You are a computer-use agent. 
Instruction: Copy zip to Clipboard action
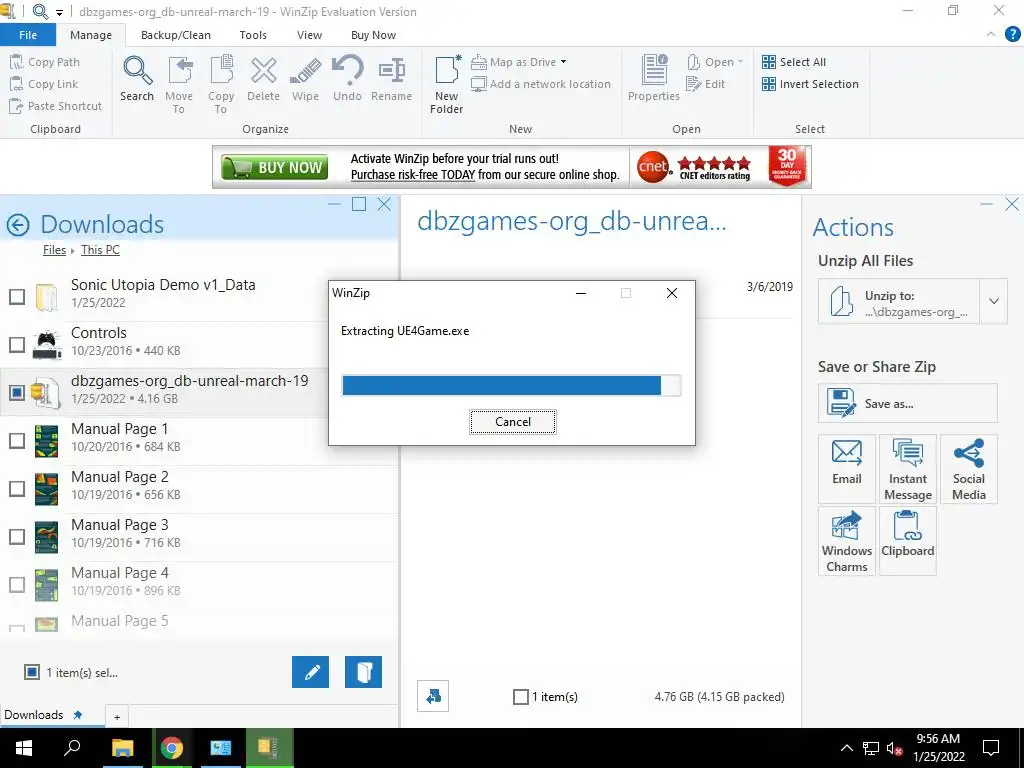[908, 541]
